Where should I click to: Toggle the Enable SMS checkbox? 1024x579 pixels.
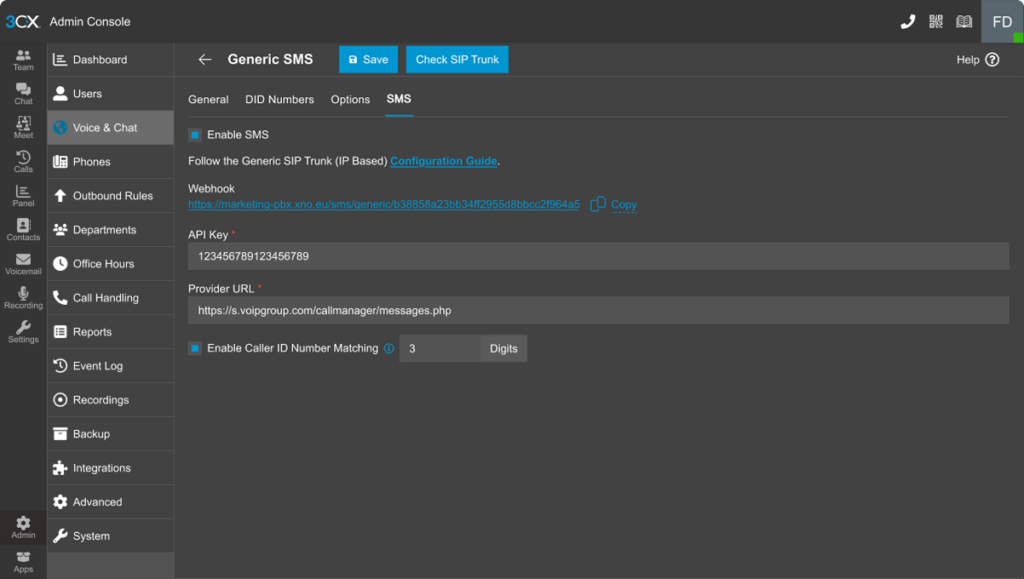195,135
